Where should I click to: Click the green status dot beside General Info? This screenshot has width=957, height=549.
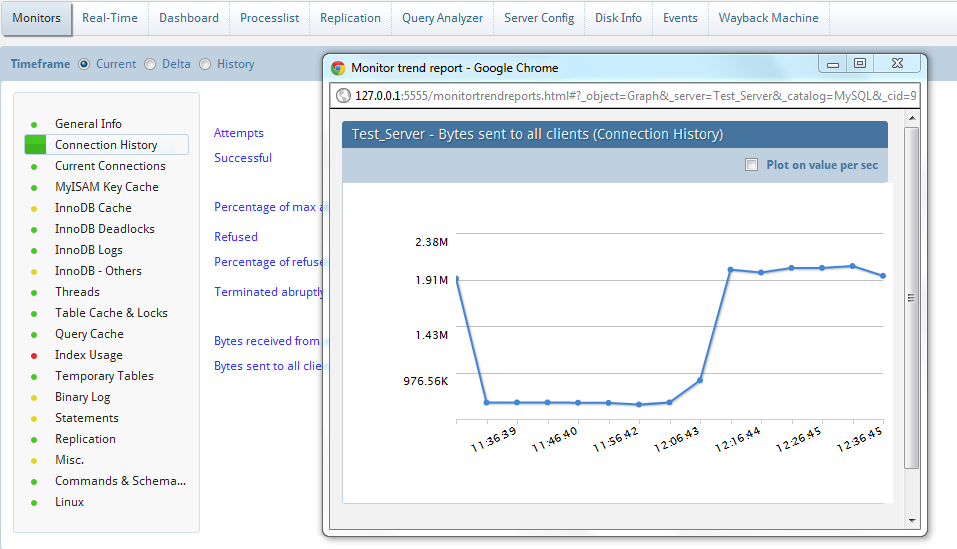[x=34, y=124]
